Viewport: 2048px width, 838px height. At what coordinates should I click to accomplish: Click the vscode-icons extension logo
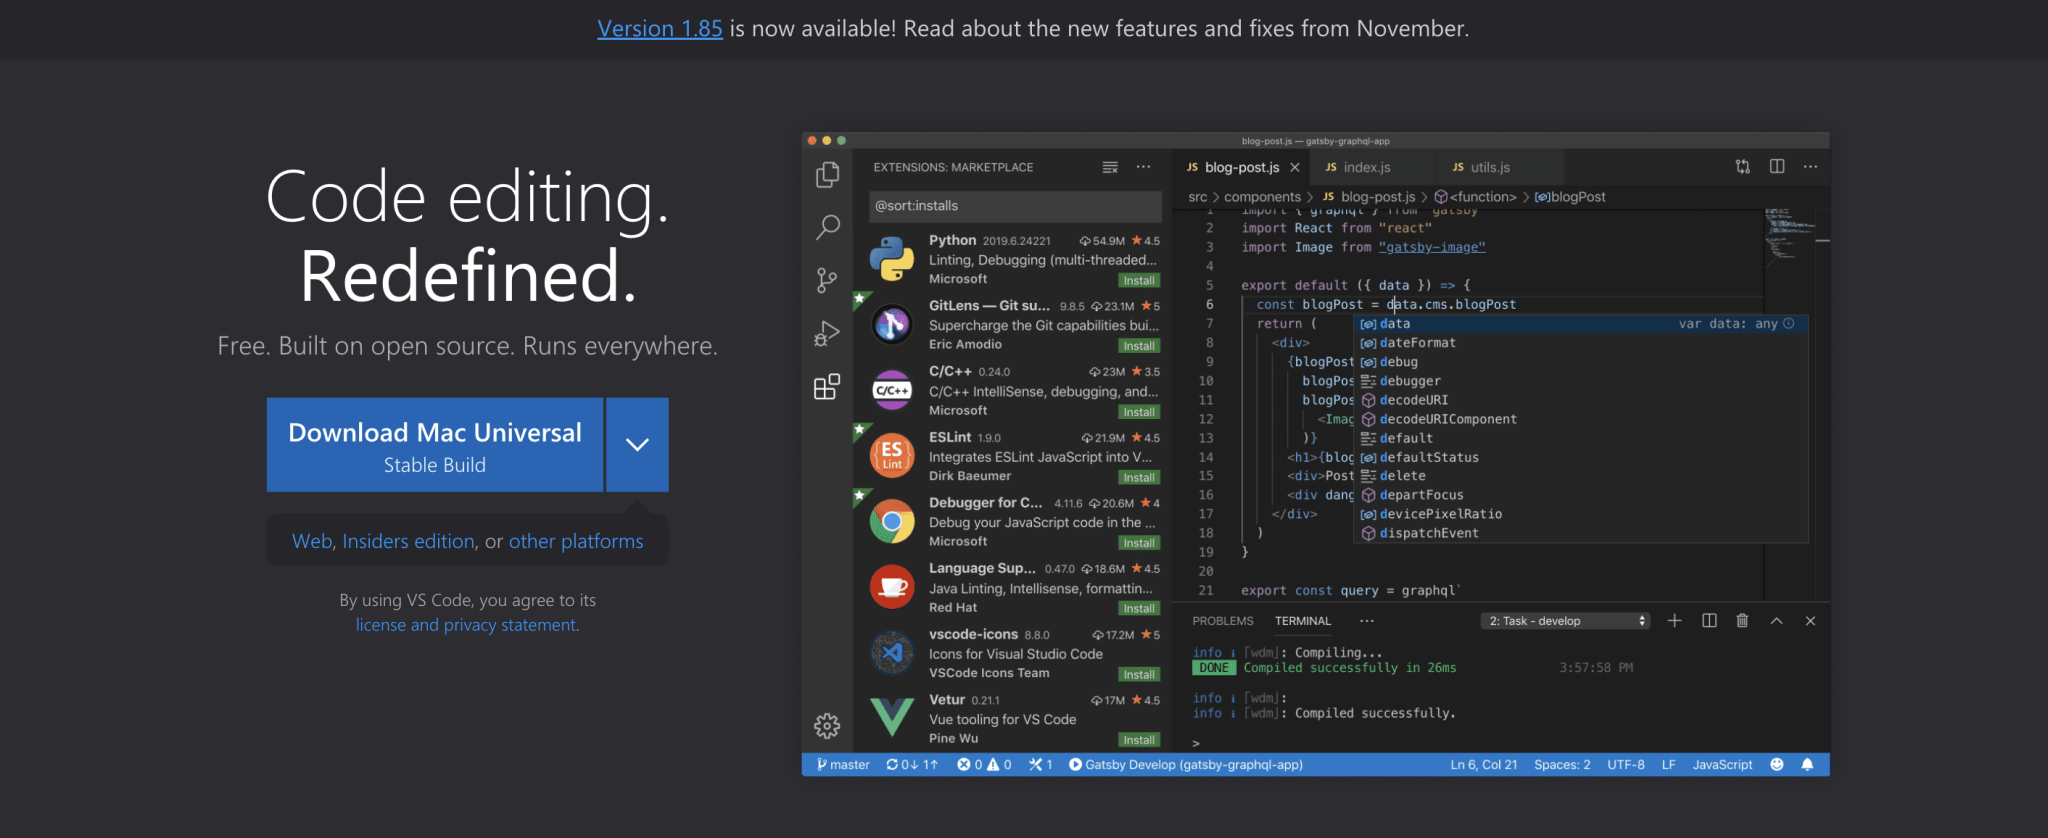(891, 653)
